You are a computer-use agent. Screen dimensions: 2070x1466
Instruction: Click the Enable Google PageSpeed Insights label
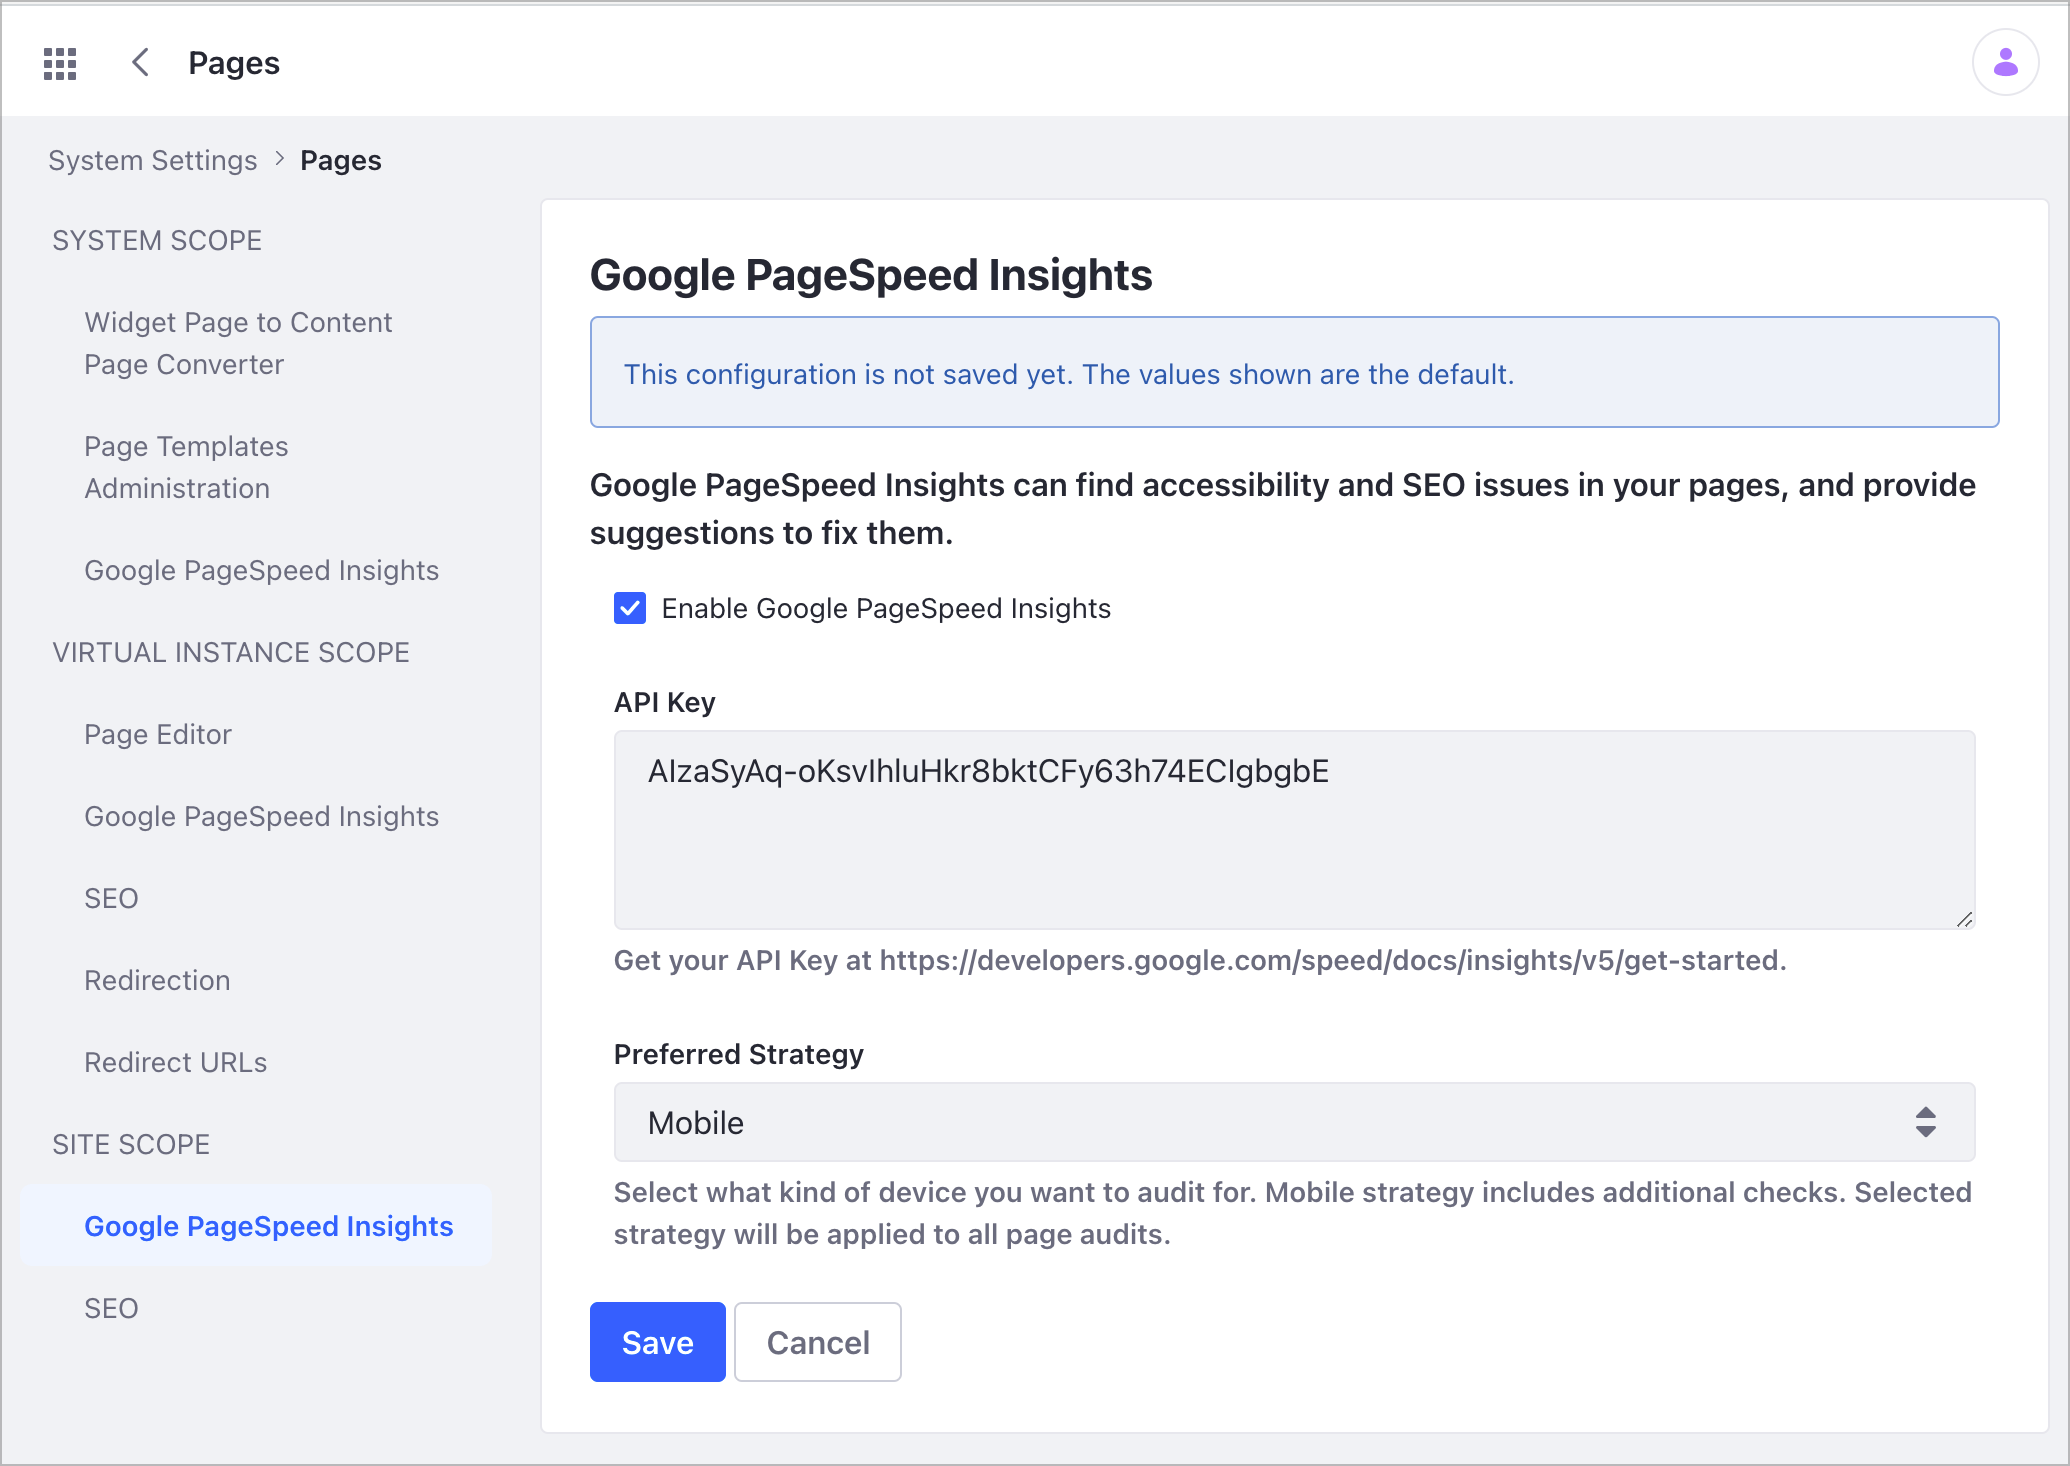click(886, 608)
